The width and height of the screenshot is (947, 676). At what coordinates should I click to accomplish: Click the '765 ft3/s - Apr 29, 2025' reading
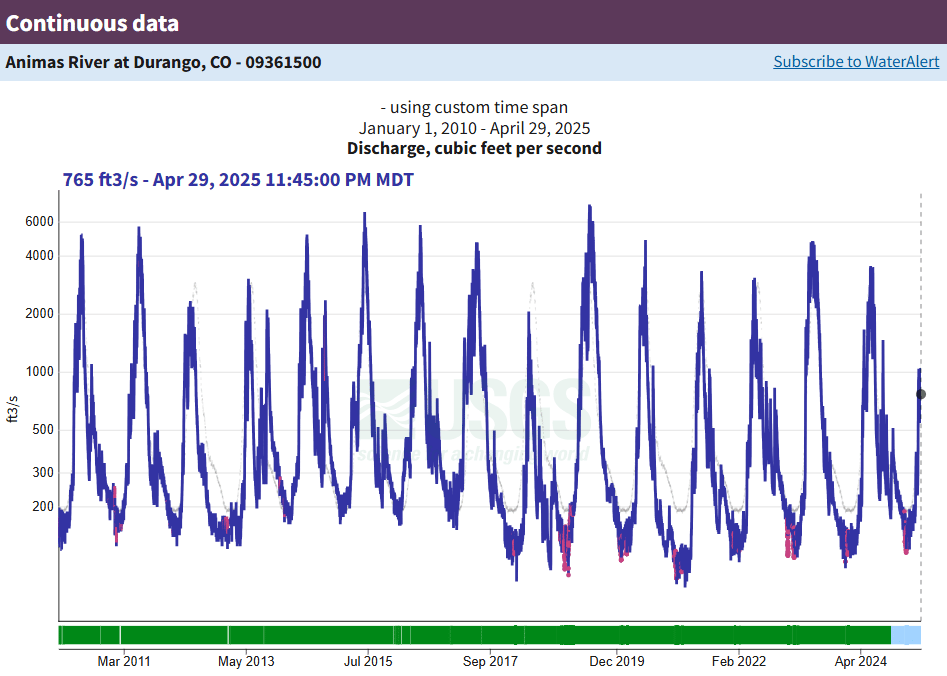(238, 179)
